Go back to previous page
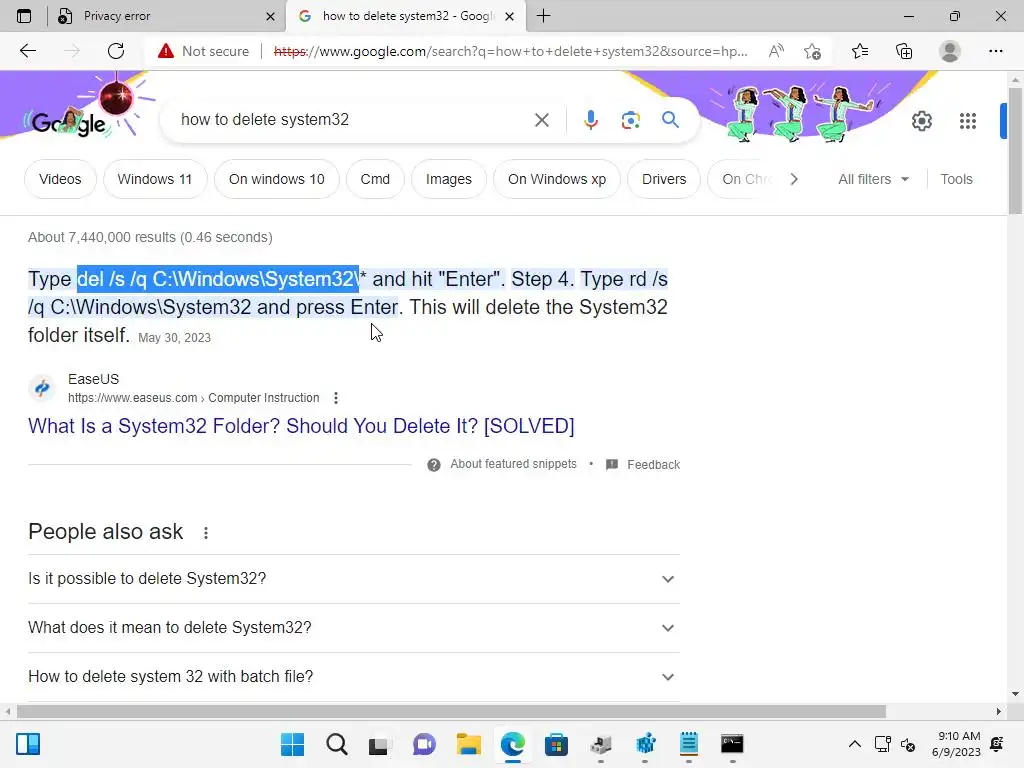The height and width of the screenshot is (768, 1024). pos(27,51)
